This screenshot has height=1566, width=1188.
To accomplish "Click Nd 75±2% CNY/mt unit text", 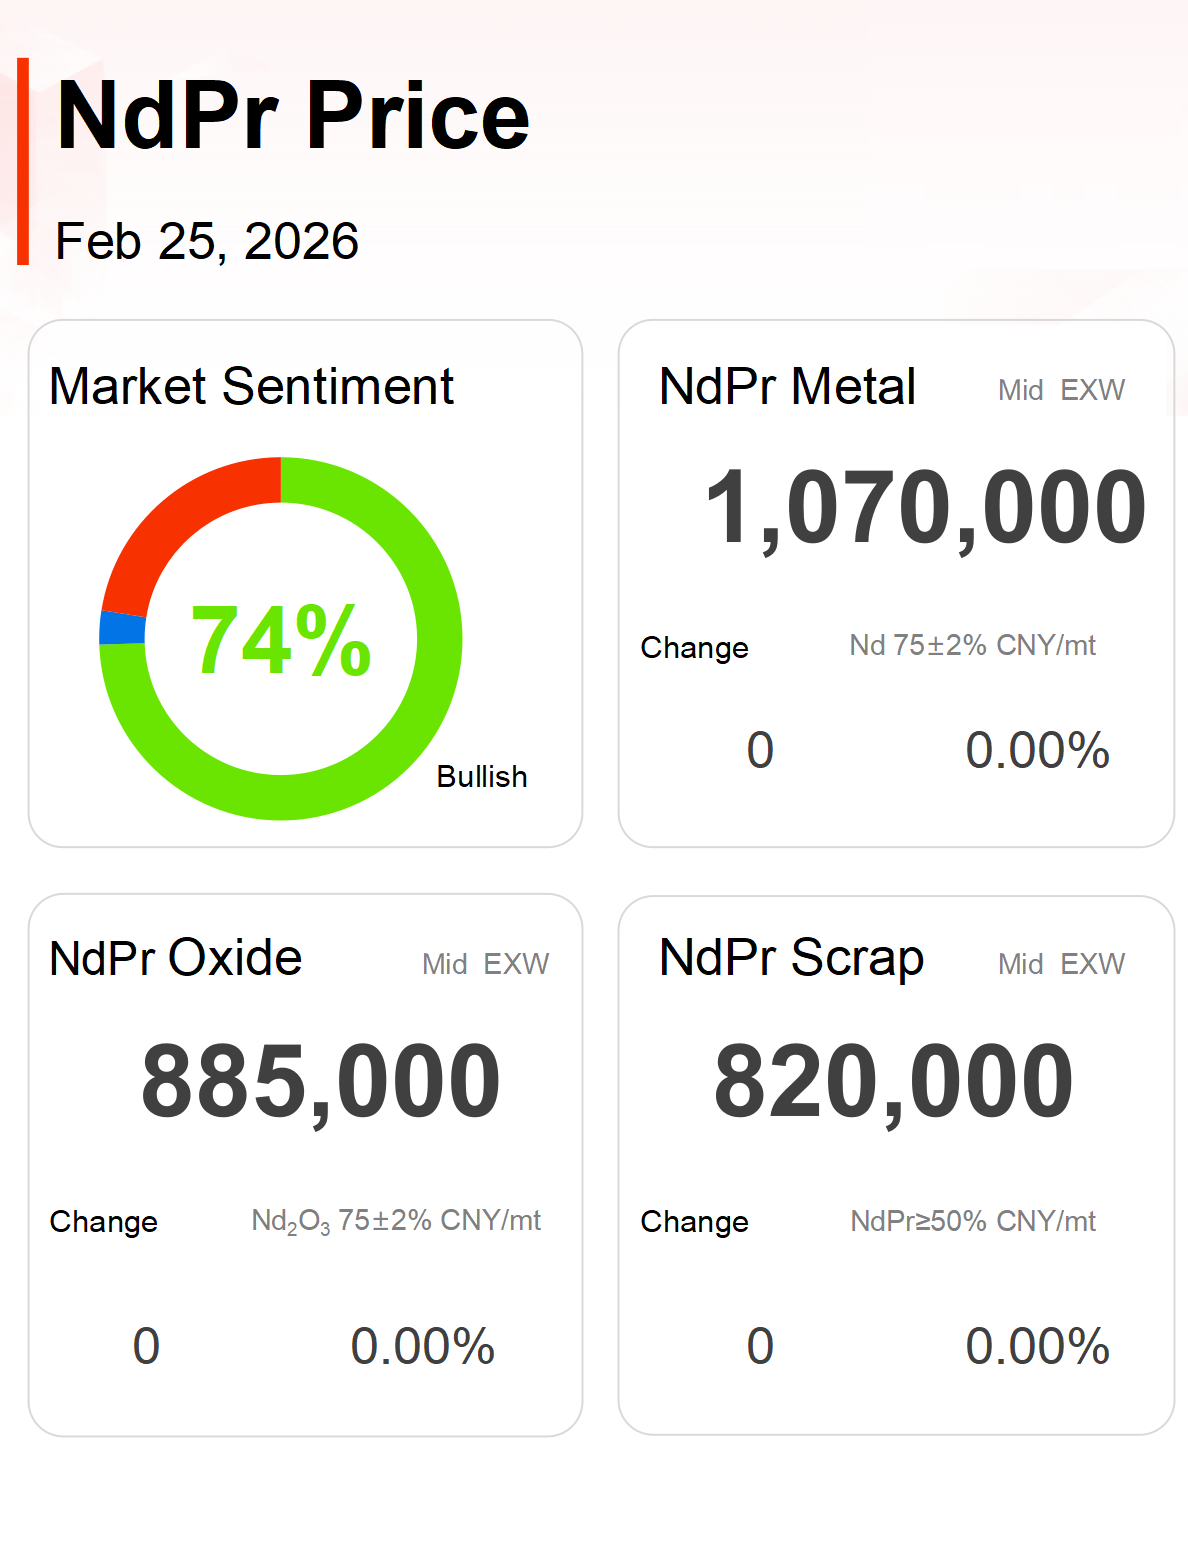I will [972, 646].
